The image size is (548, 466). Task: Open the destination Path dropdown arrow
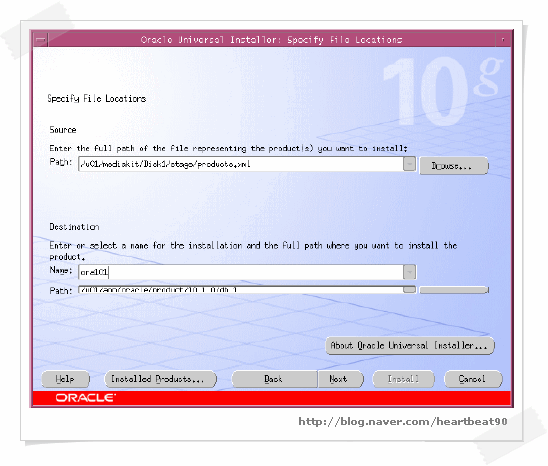409,289
